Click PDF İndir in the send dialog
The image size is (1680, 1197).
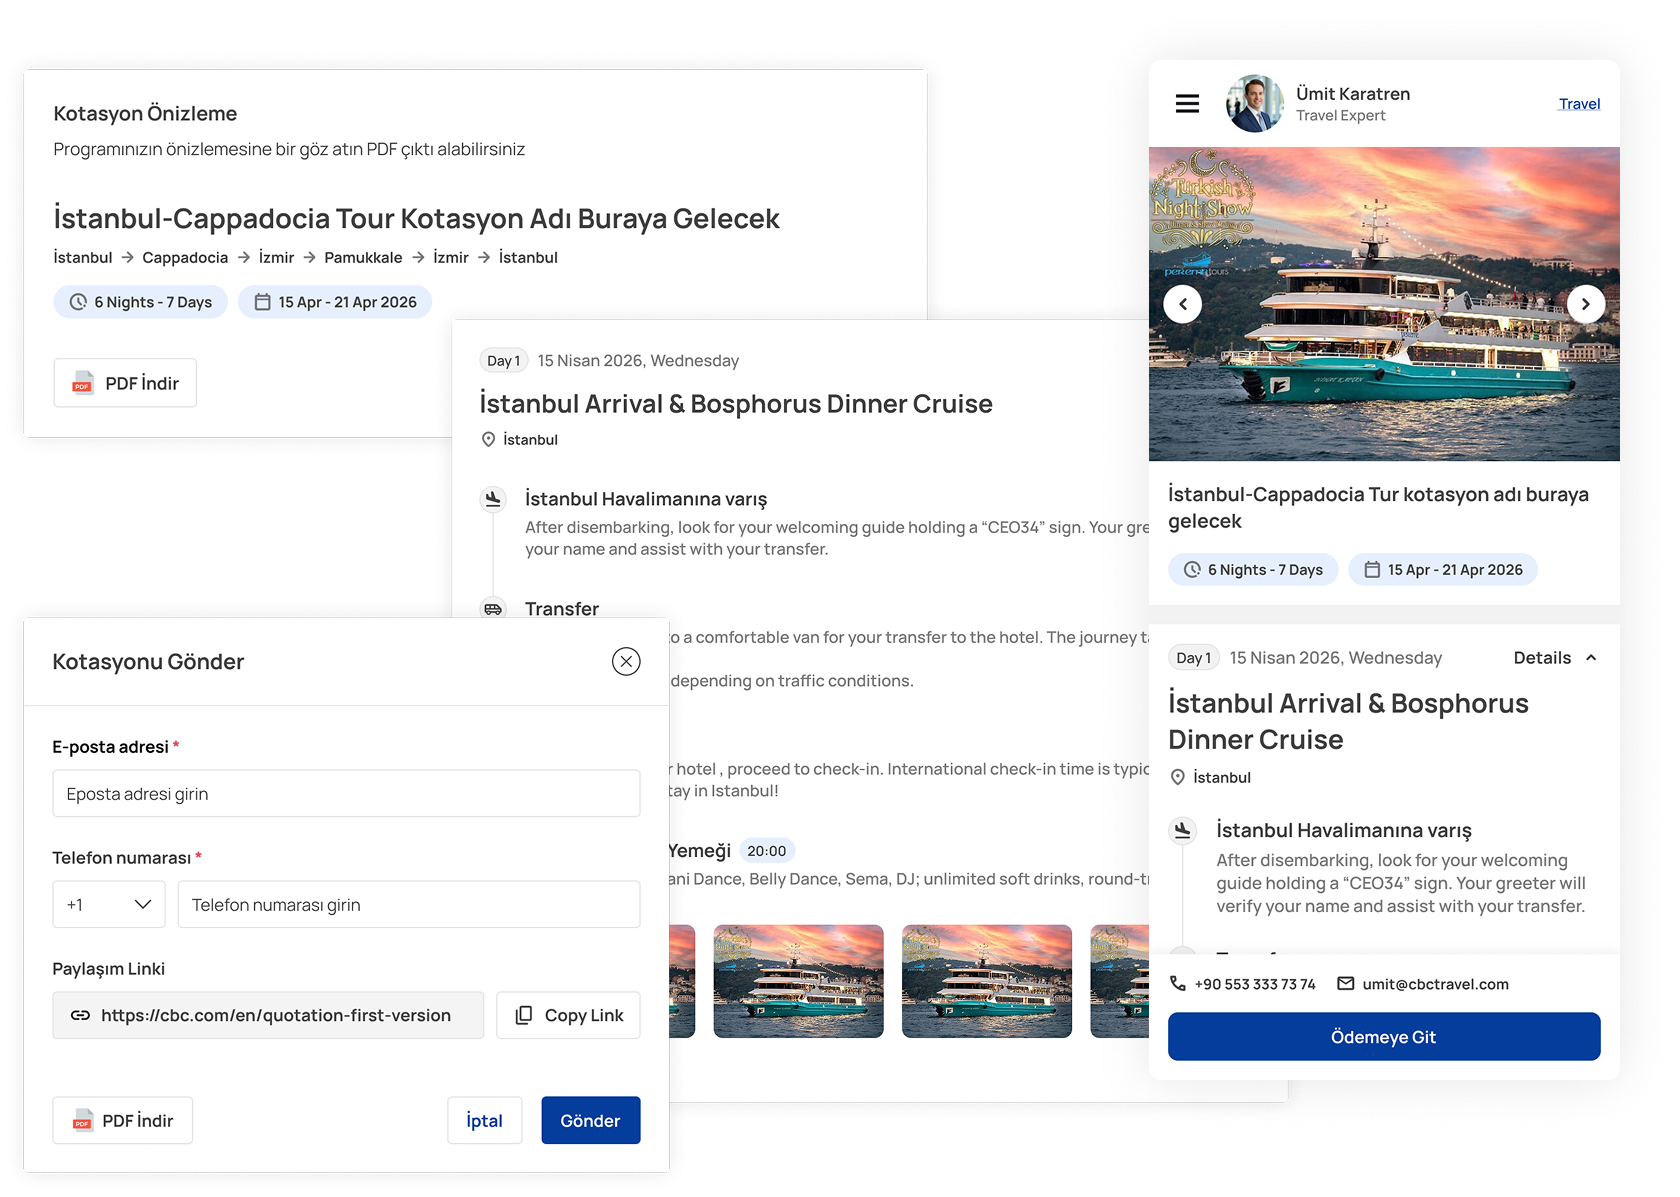[x=122, y=1120]
